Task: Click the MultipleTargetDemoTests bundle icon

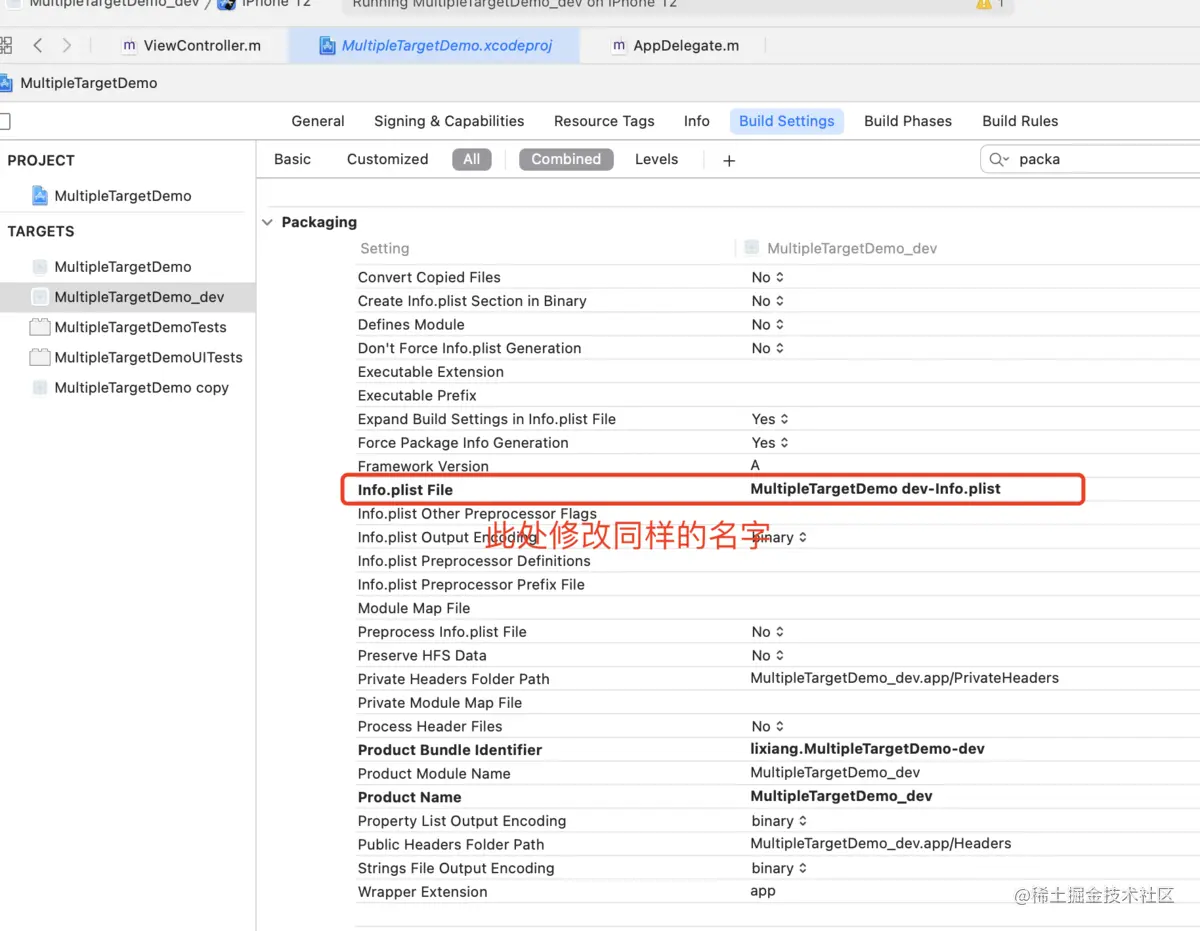Action: point(40,327)
